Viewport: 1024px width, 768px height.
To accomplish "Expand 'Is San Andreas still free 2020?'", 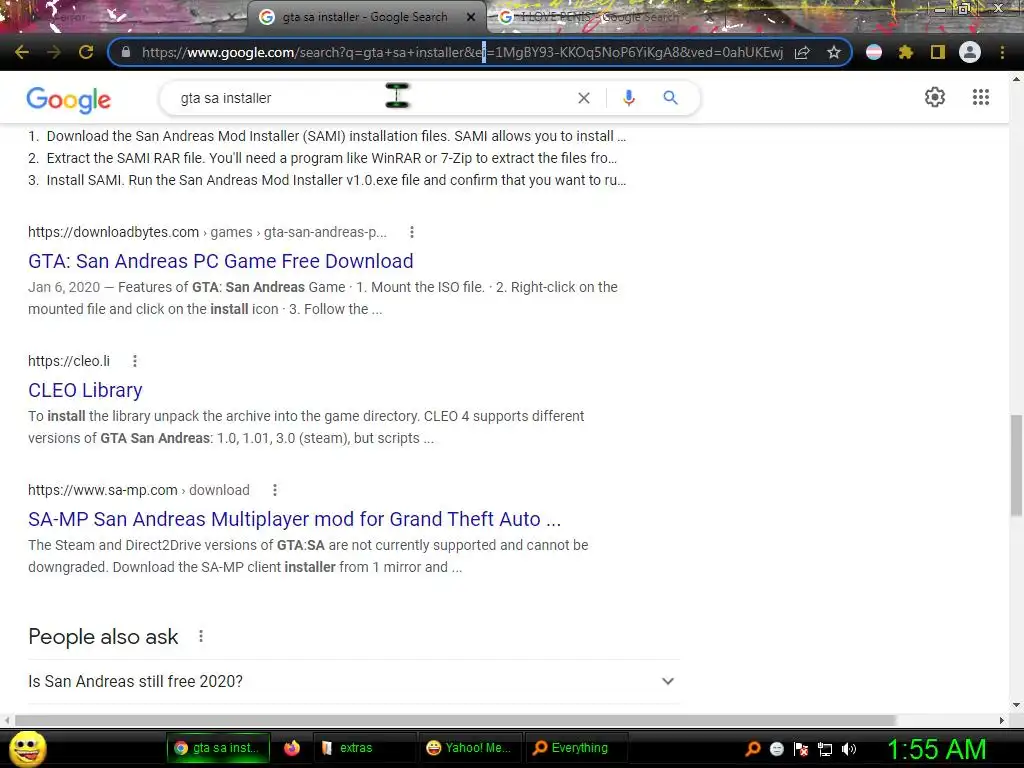I will pyautogui.click(x=353, y=681).
